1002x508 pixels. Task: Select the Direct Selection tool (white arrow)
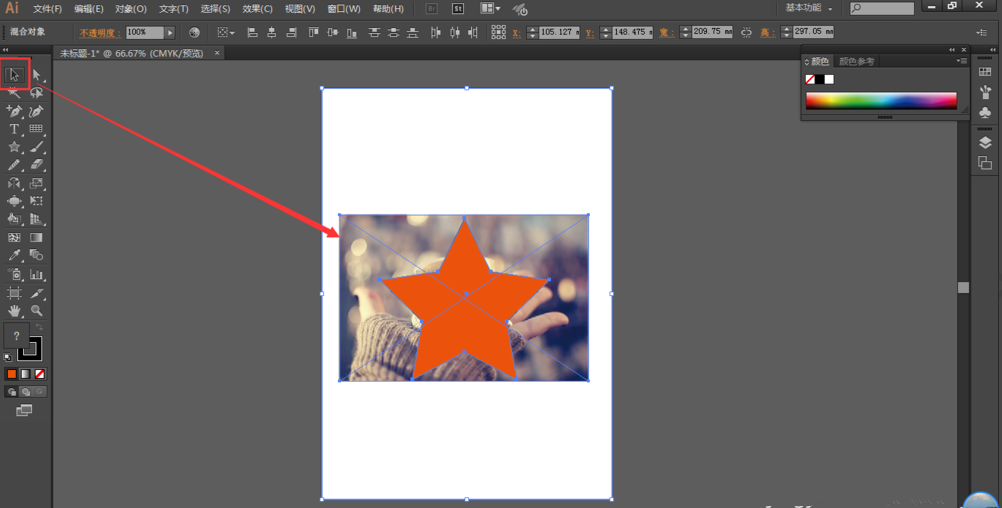[36, 75]
